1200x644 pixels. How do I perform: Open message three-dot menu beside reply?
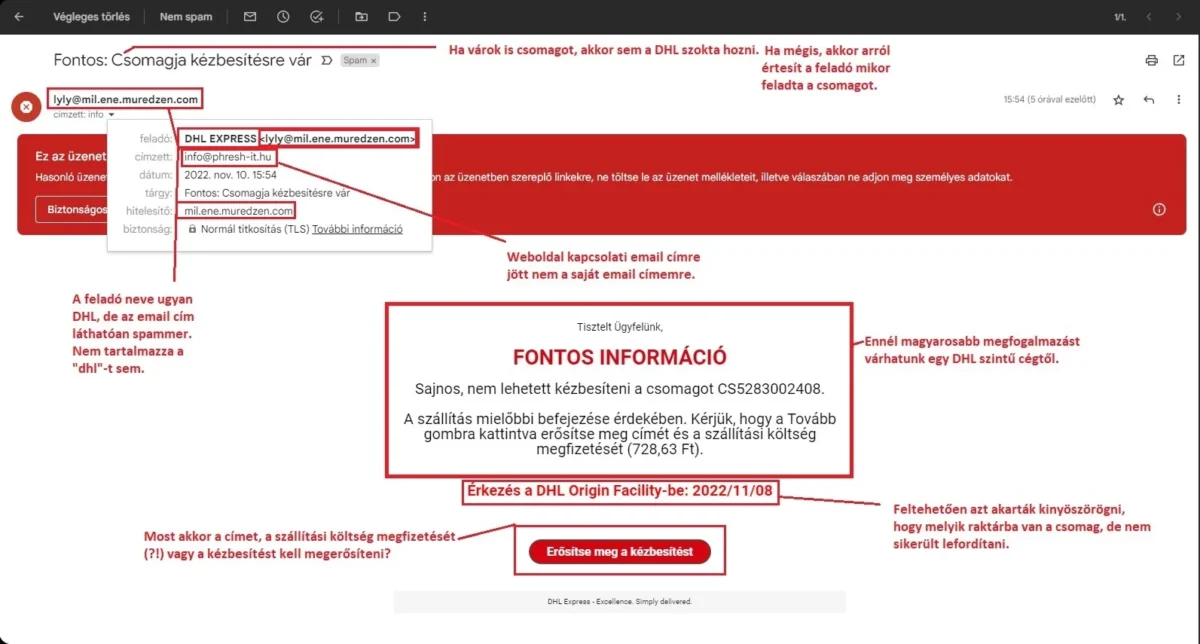coord(1179,100)
